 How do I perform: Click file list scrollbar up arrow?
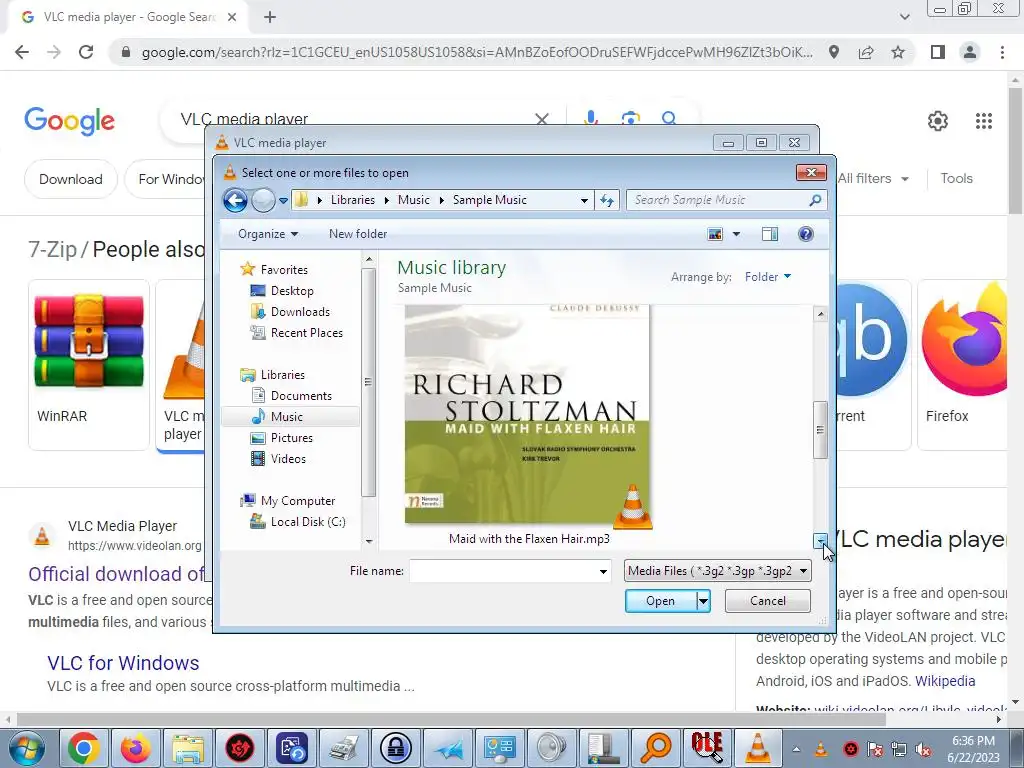[x=820, y=314]
